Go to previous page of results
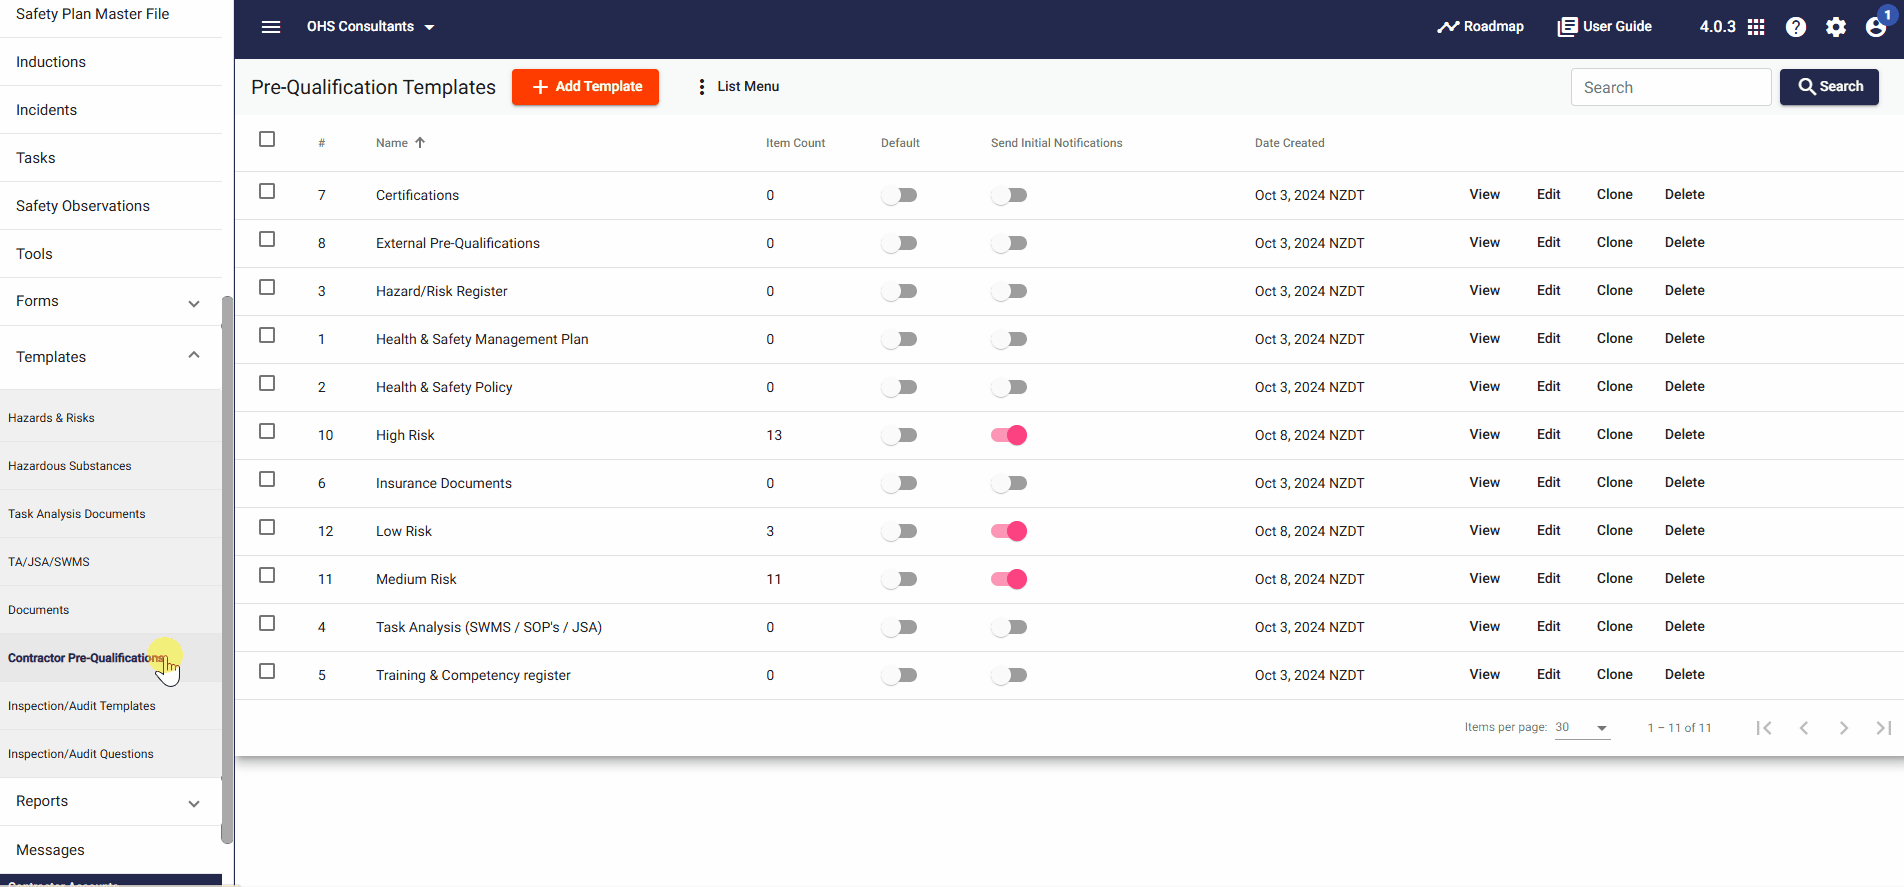1904x887 pixels. [x=1804, y=728]
